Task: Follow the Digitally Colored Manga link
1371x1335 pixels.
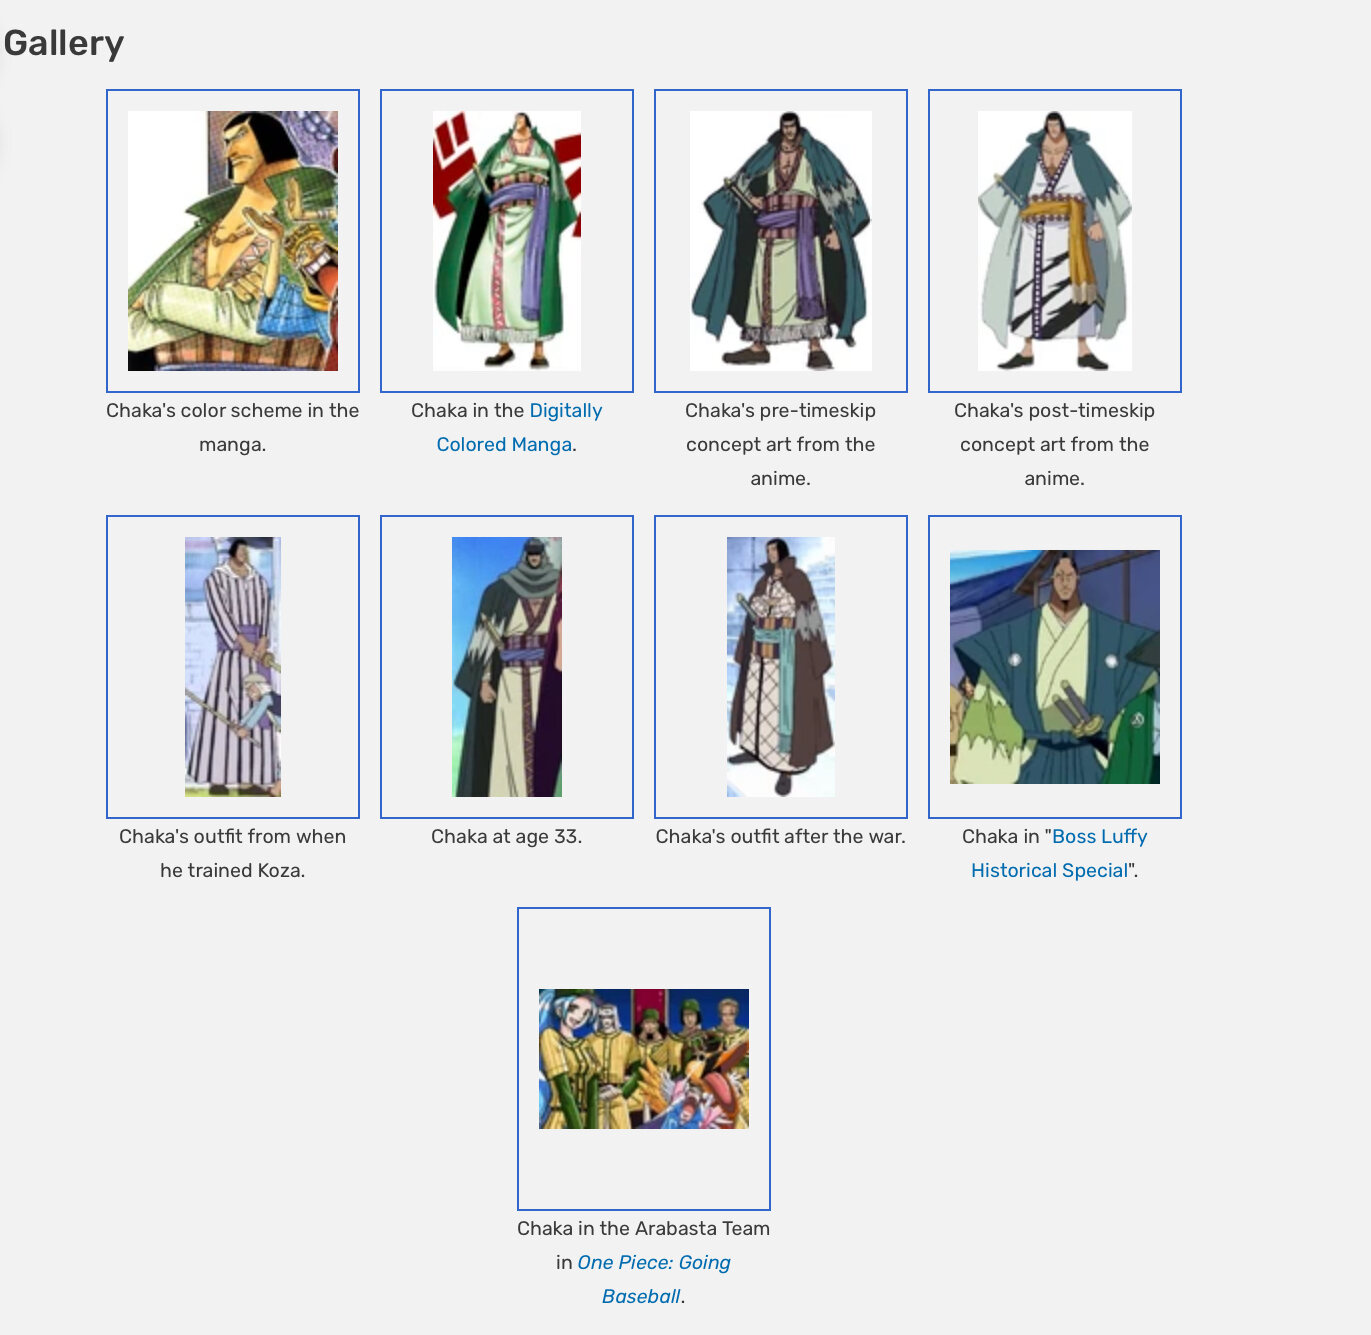Action: coord(519,427)
